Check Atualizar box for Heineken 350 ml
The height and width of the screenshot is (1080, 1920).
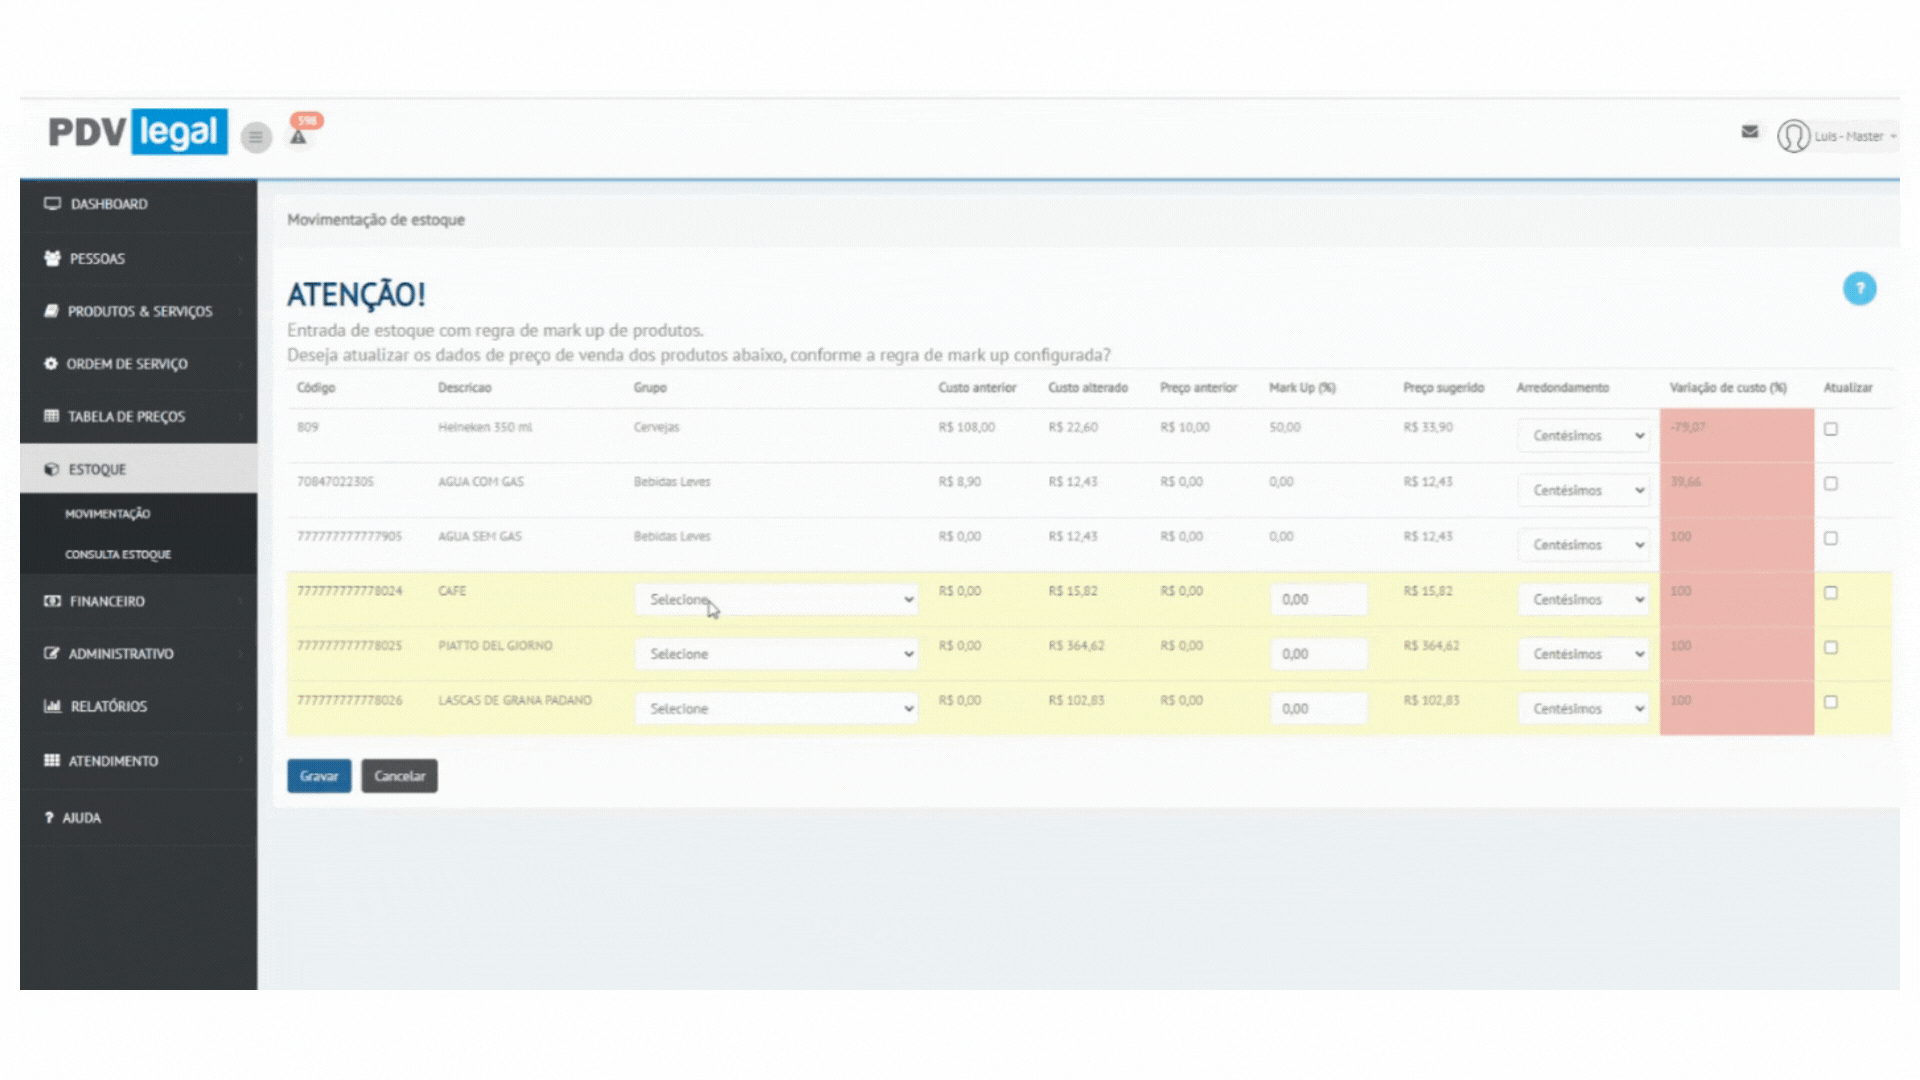click(x=1830, y=429)
